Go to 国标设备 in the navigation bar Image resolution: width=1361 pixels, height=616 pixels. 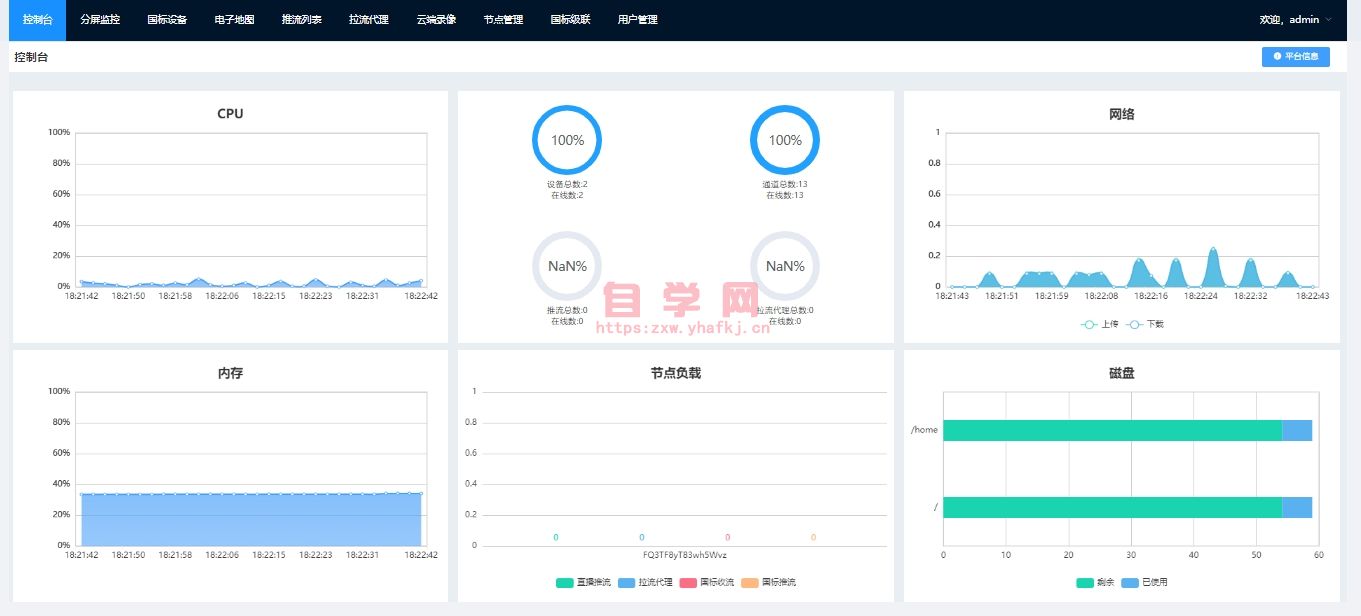[x=167, y=20]
